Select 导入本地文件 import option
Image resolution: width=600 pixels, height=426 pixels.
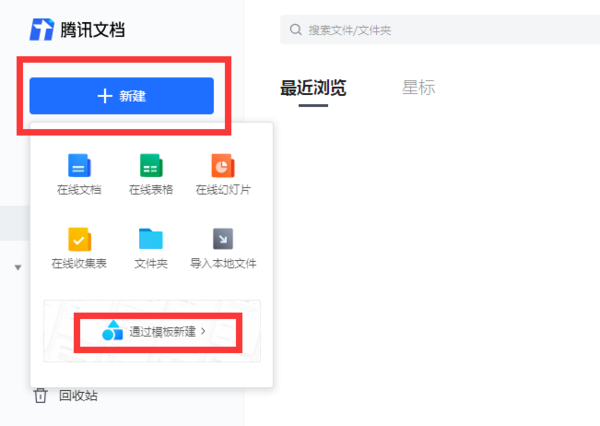tap(223, 248)
